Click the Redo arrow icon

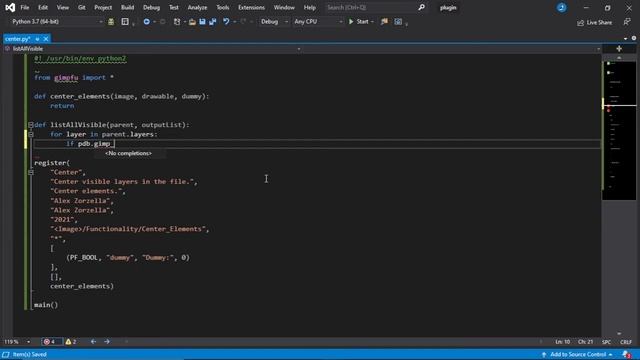point(243,22)
